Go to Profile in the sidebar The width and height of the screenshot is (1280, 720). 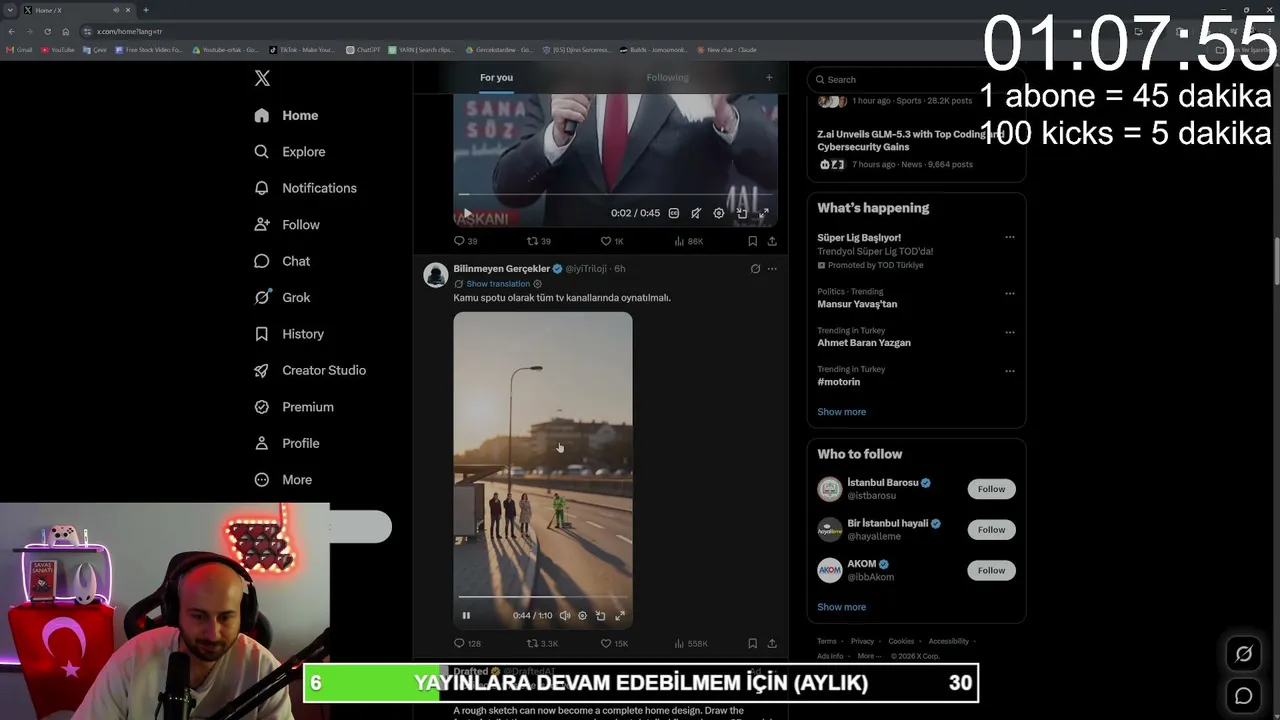287,443
